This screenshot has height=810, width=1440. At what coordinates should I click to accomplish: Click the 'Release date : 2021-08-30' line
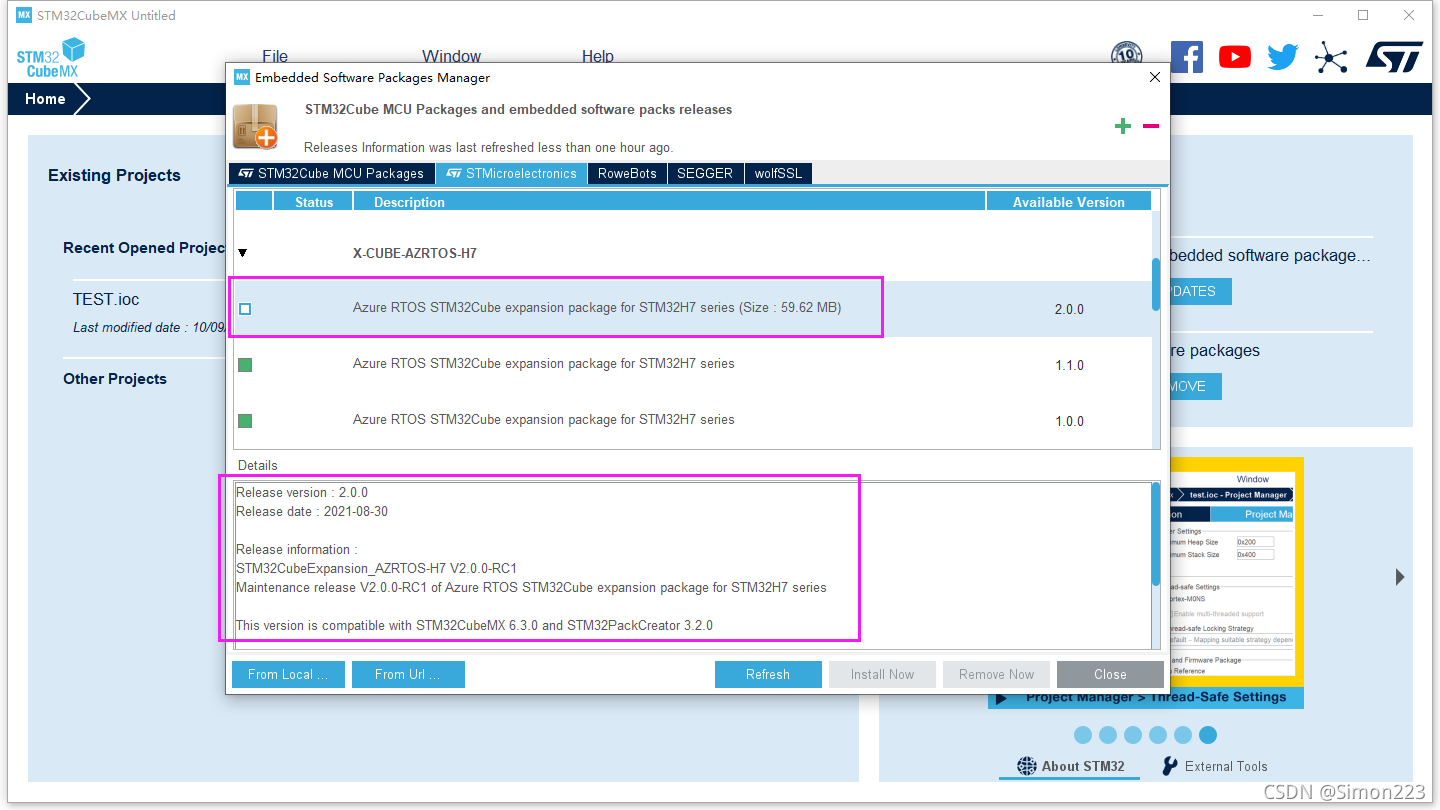[x=312, y=511]
